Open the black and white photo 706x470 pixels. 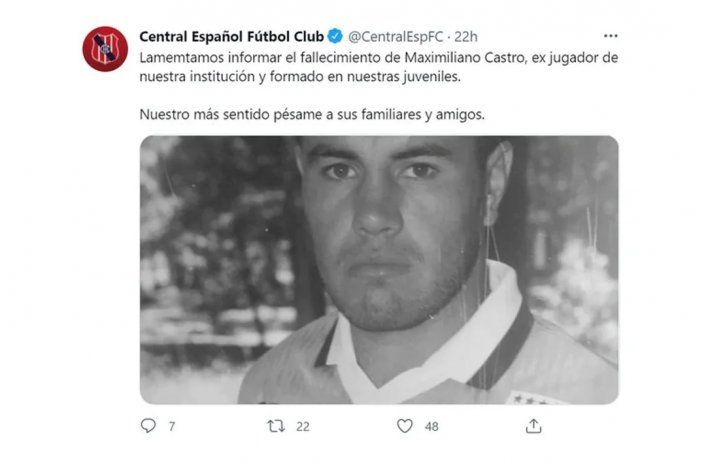(379, 270)
